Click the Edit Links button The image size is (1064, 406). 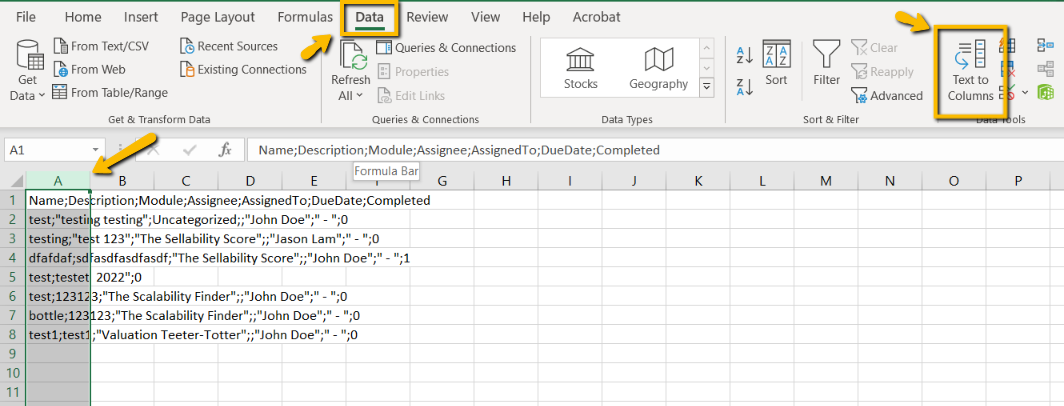pos(411,96)
